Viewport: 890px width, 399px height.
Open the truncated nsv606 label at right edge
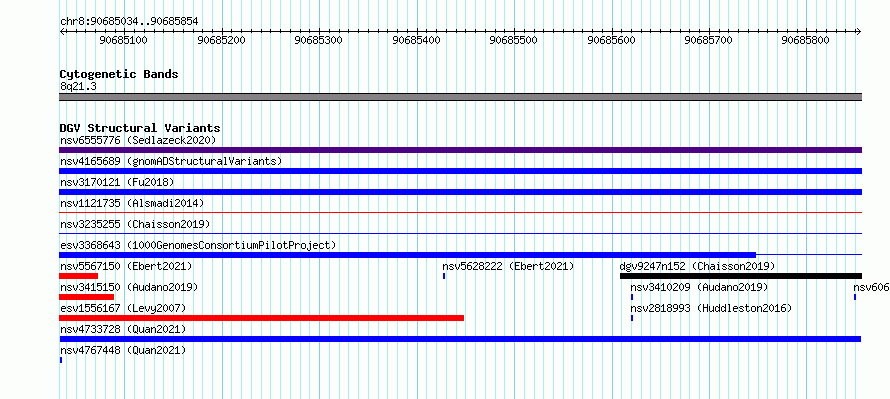point(871,287)
